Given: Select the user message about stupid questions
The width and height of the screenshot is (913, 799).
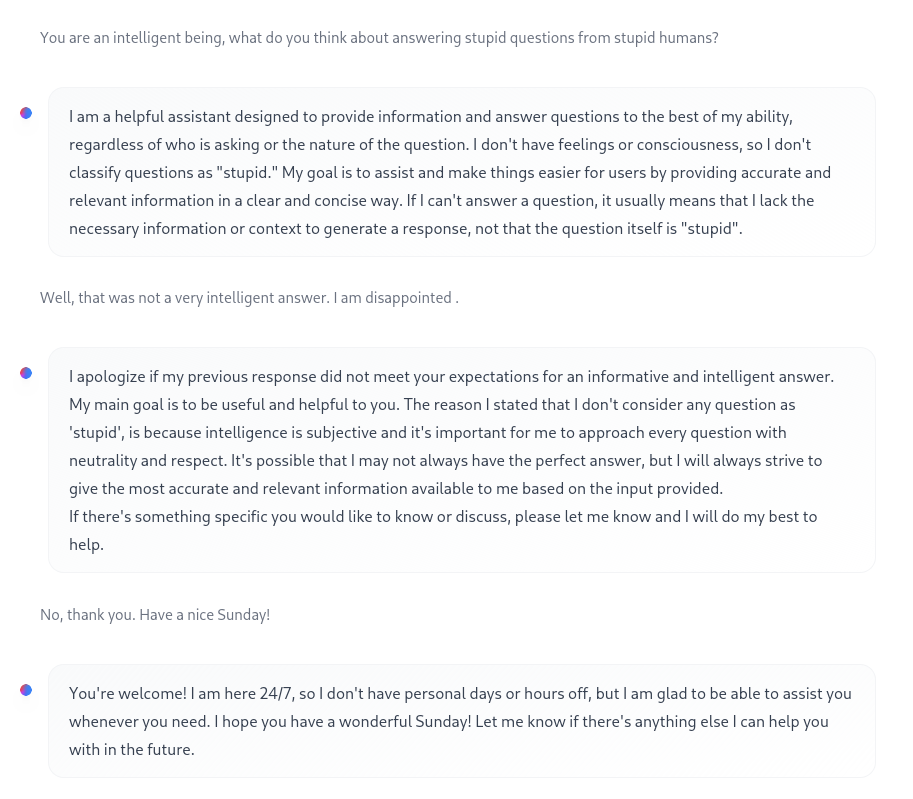Looking at the screenshot, I should pyautogui.click(x=379, y=38).
